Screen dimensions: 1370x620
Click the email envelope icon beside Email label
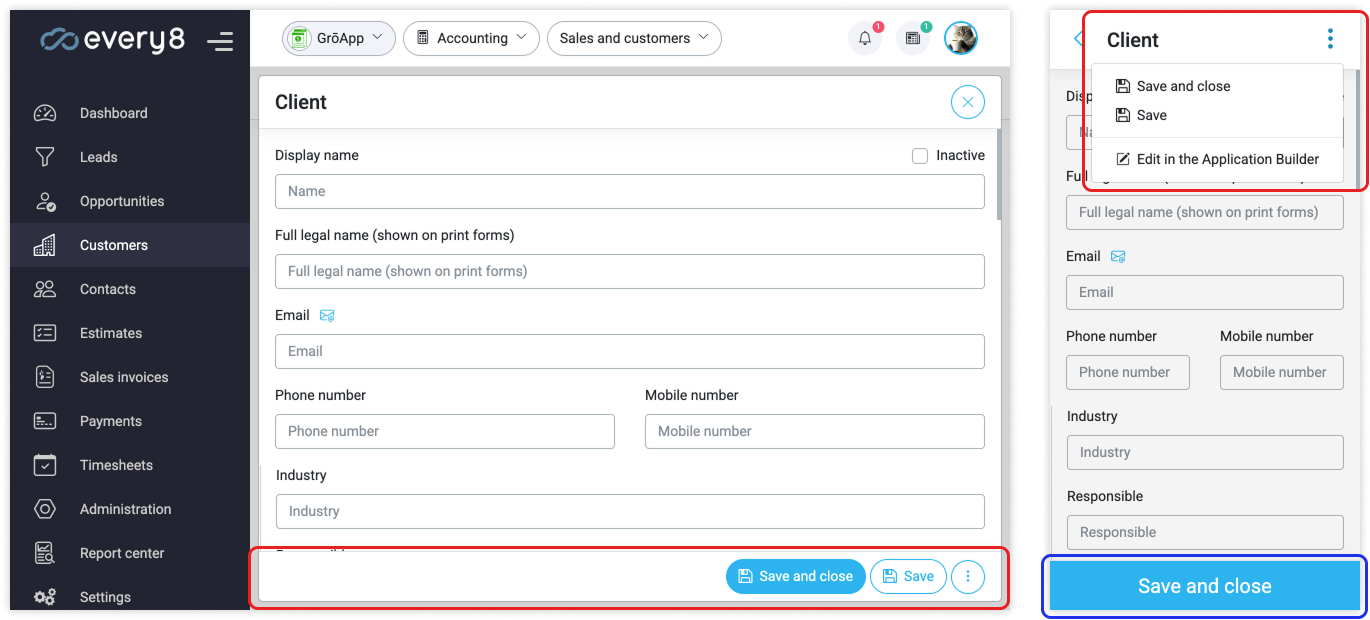(x=327, y=315)
